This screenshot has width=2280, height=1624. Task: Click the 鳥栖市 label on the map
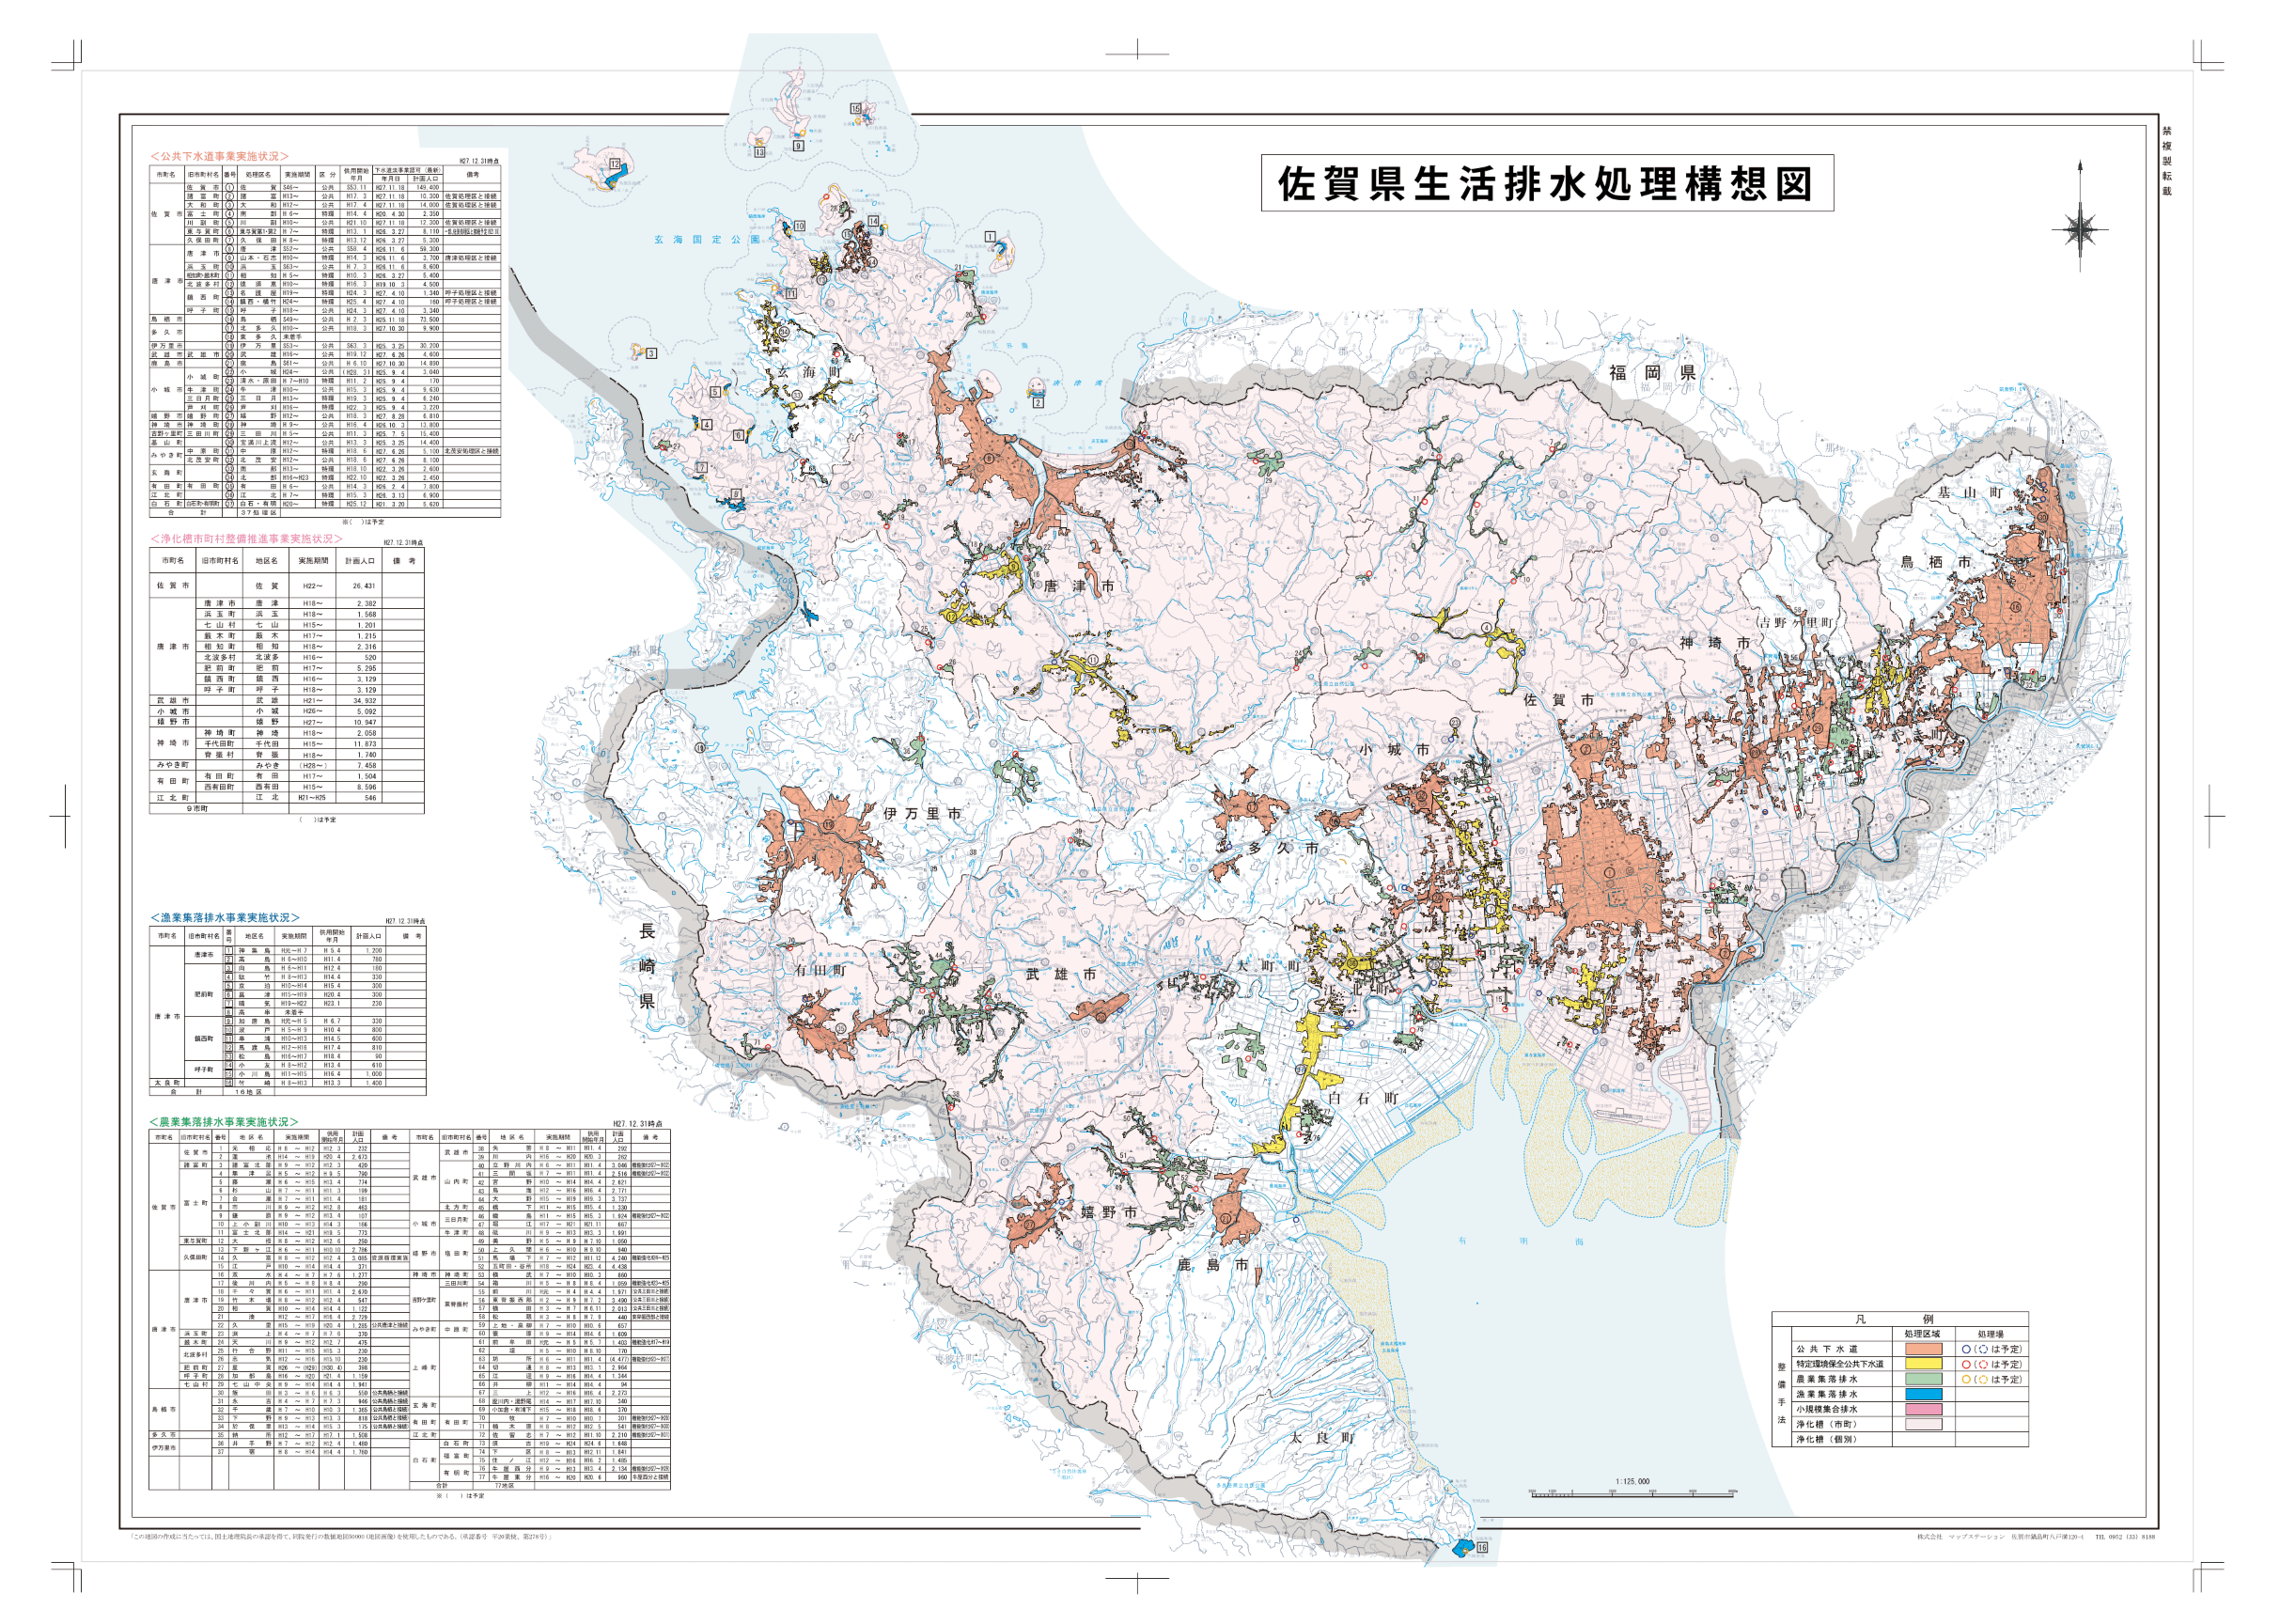[x=1936, y=562]
